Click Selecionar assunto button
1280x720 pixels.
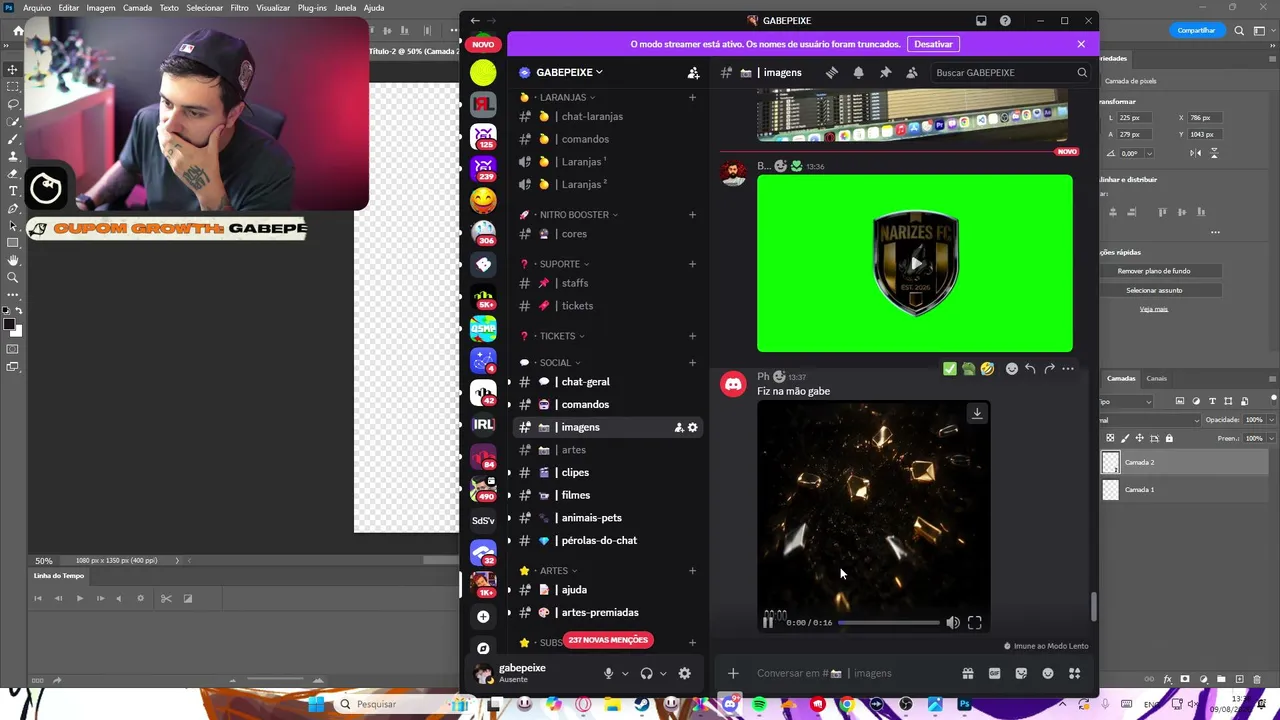pos(1154,290)
